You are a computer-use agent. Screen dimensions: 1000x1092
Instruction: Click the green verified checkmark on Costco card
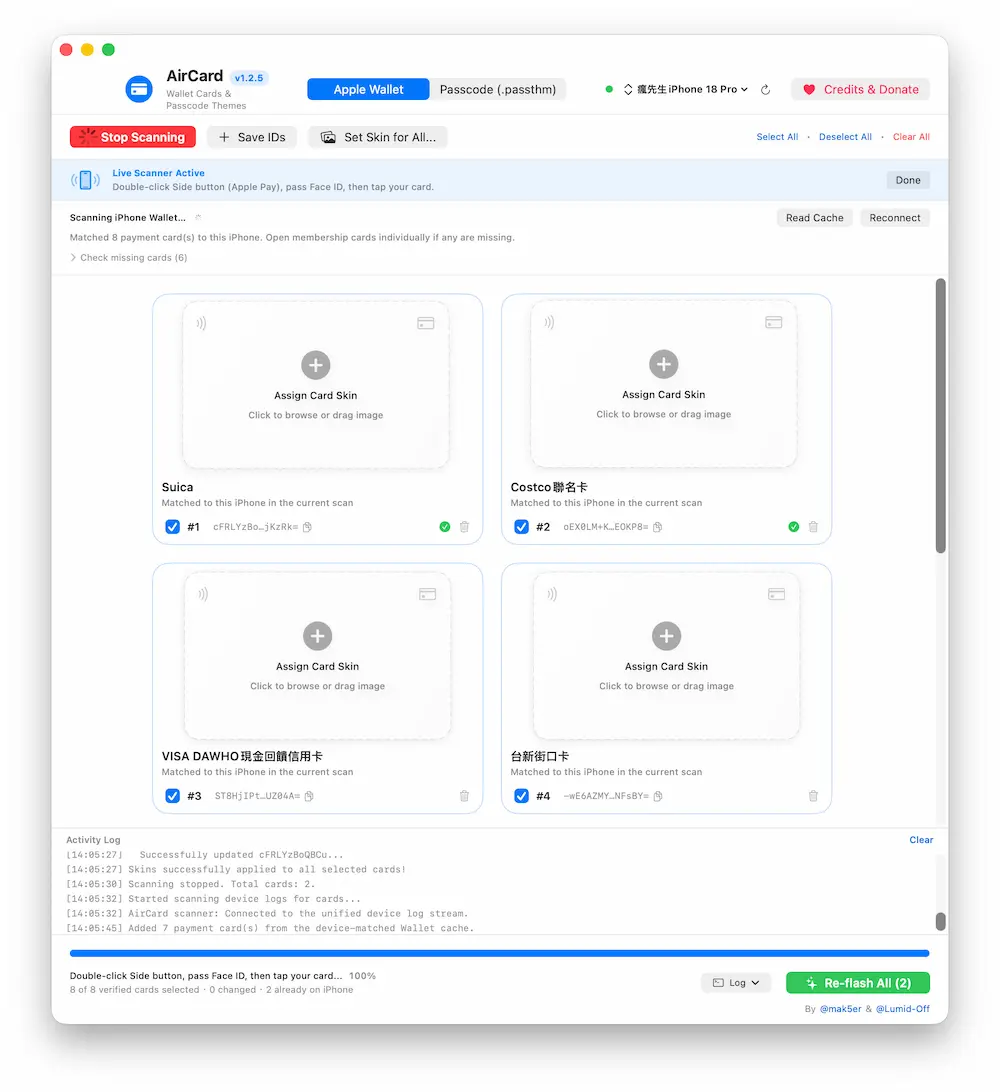click(x=794, y=527)
